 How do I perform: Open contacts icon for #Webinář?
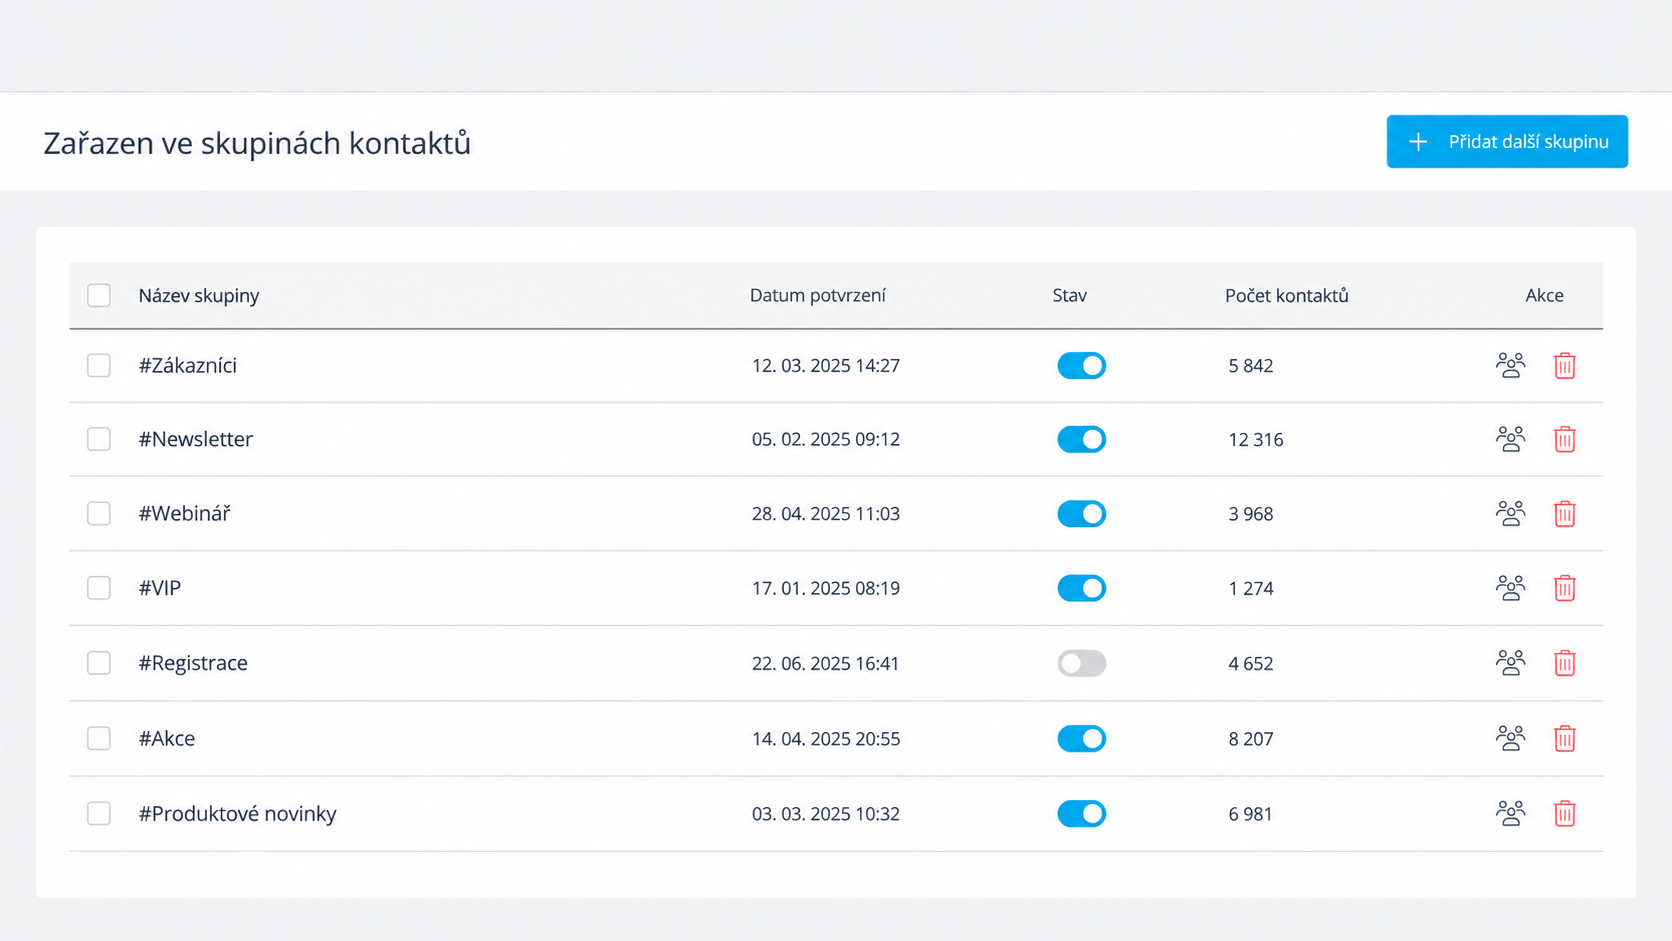pos(1510,513)
